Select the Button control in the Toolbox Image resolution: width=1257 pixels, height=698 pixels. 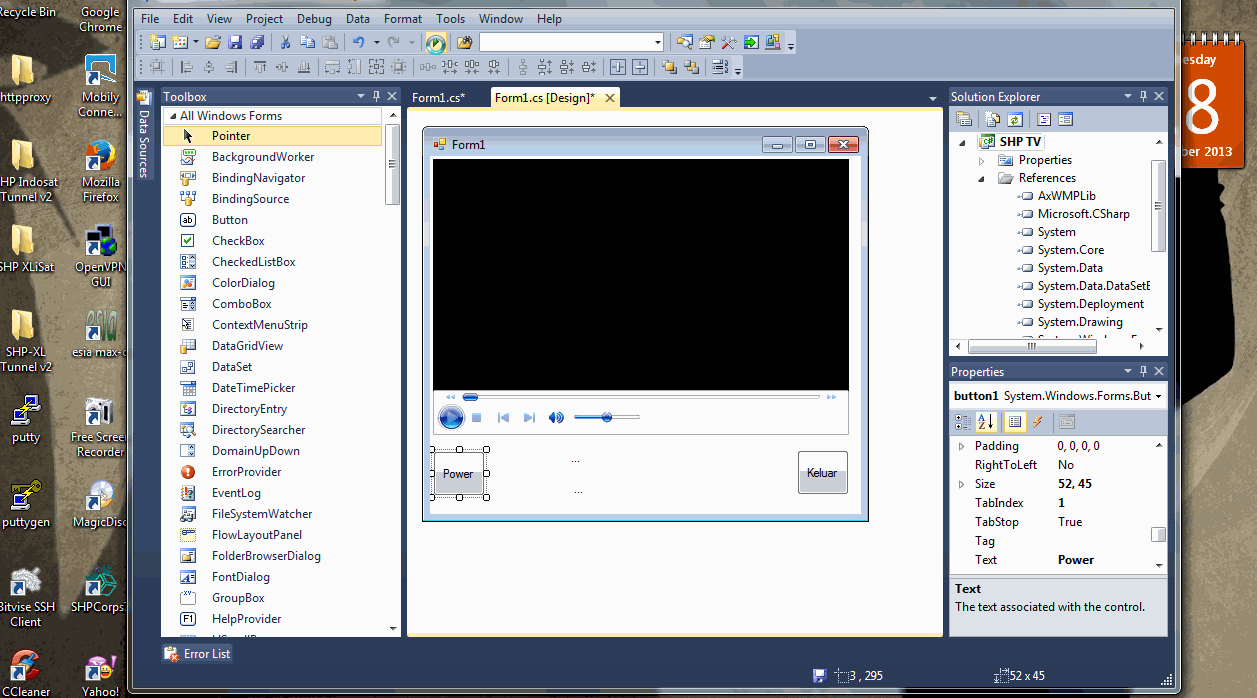click(229, 220)
